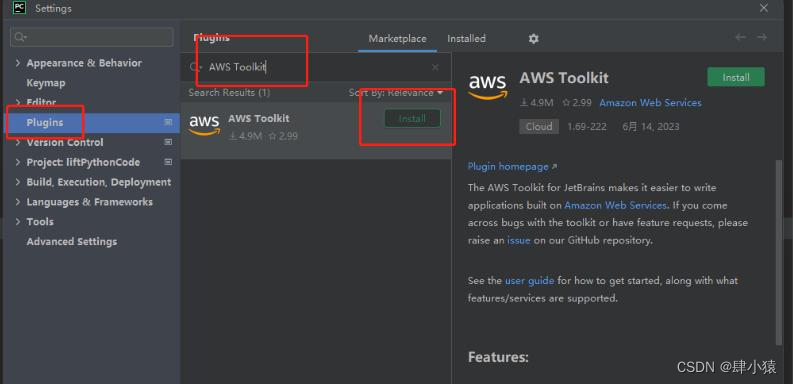Open the Sort By: Relevance dropdown
The width and height of the screenshot is (793, 384).
395,93
